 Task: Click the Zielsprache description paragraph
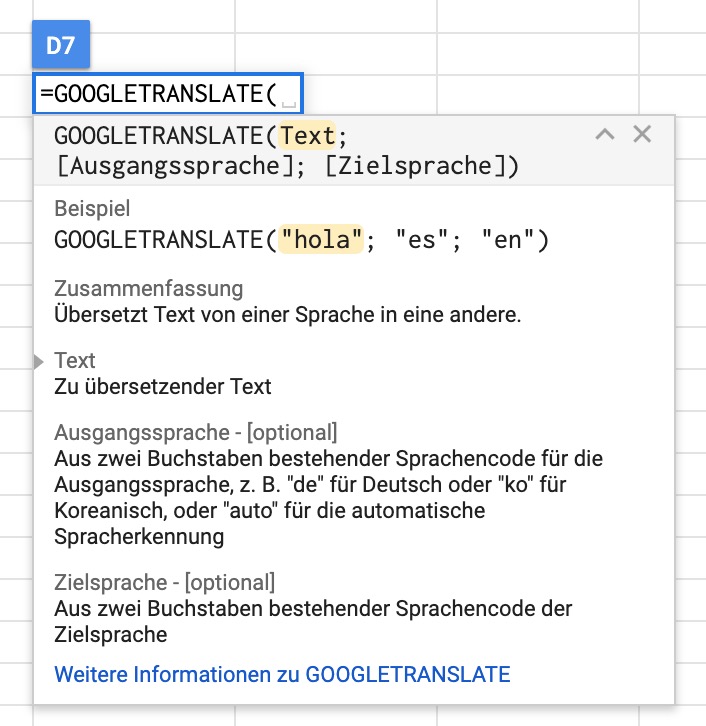coord(313,621)
